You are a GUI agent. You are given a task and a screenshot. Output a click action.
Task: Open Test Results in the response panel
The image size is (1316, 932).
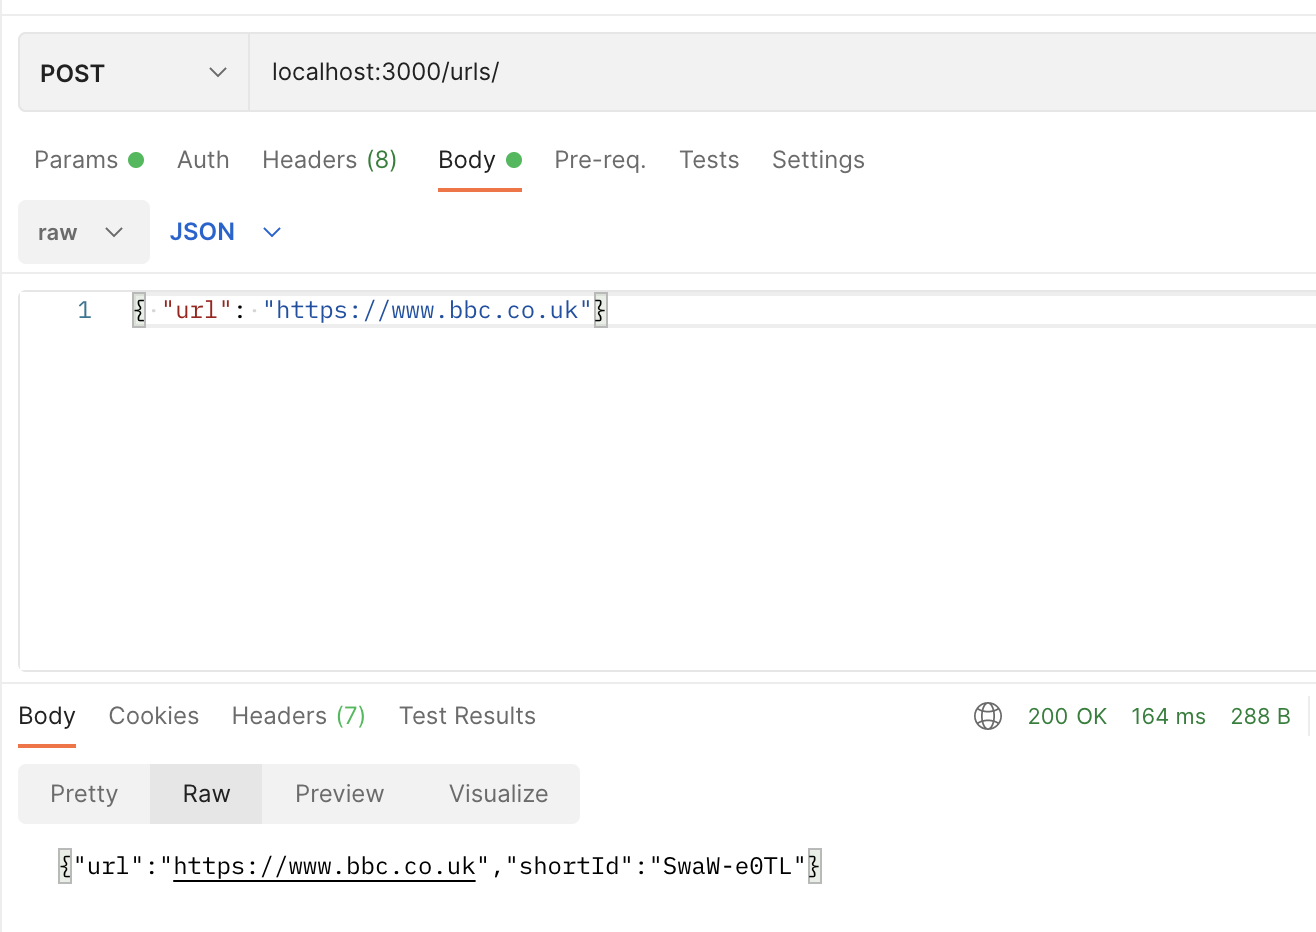click(467, 716)
